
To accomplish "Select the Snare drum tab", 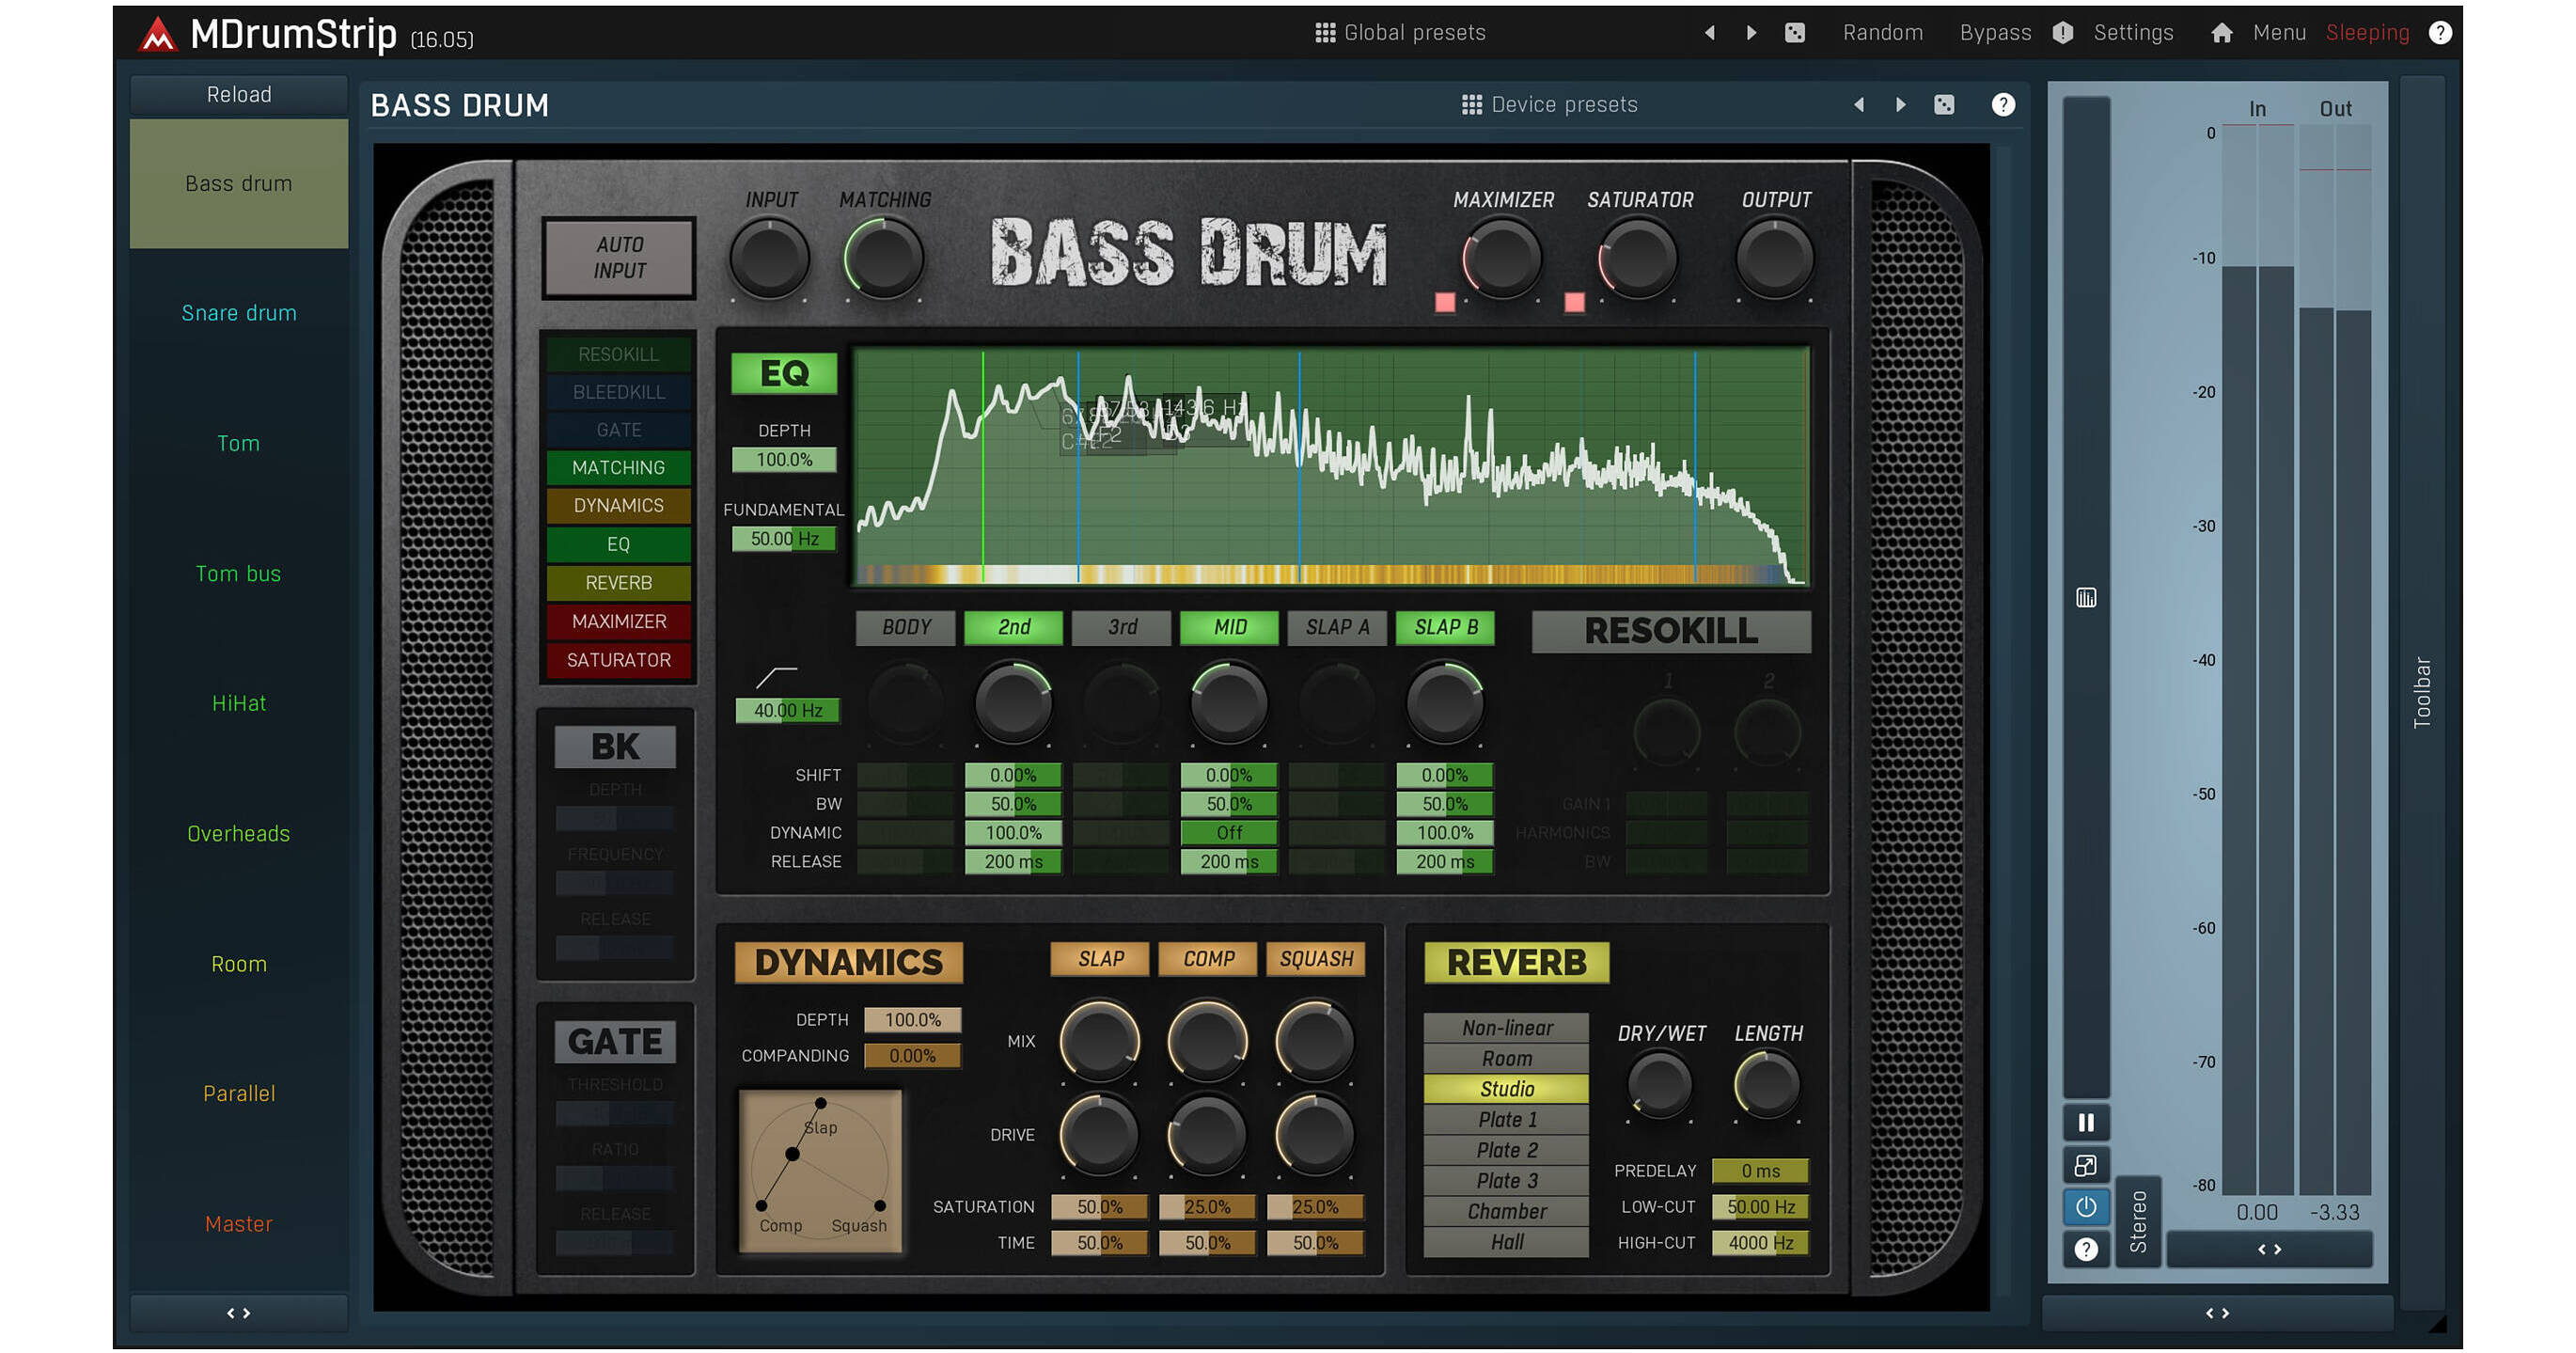I will click(x=238, y=313).
